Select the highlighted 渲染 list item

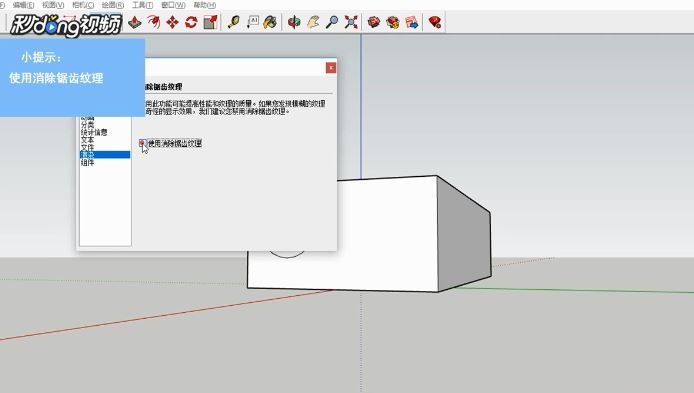[x=105, y=154]
